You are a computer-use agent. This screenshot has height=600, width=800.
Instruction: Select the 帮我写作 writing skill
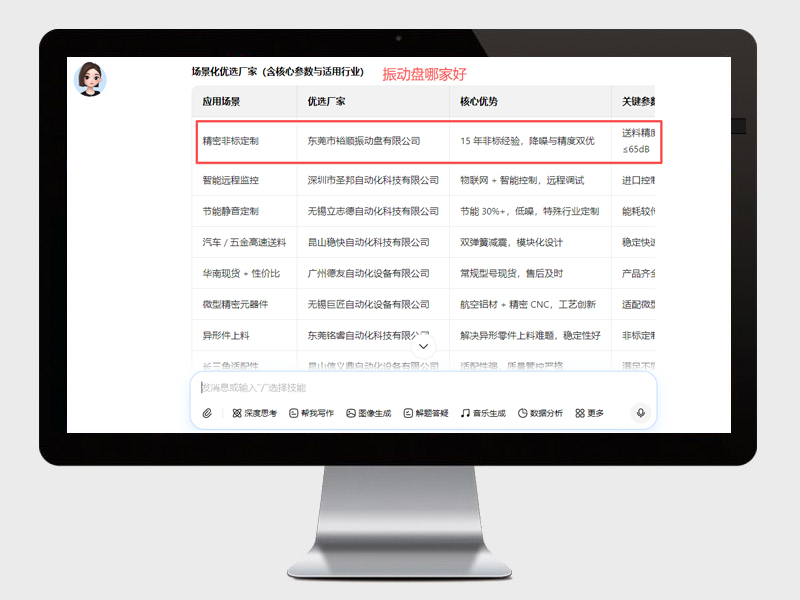click(311, 413)
